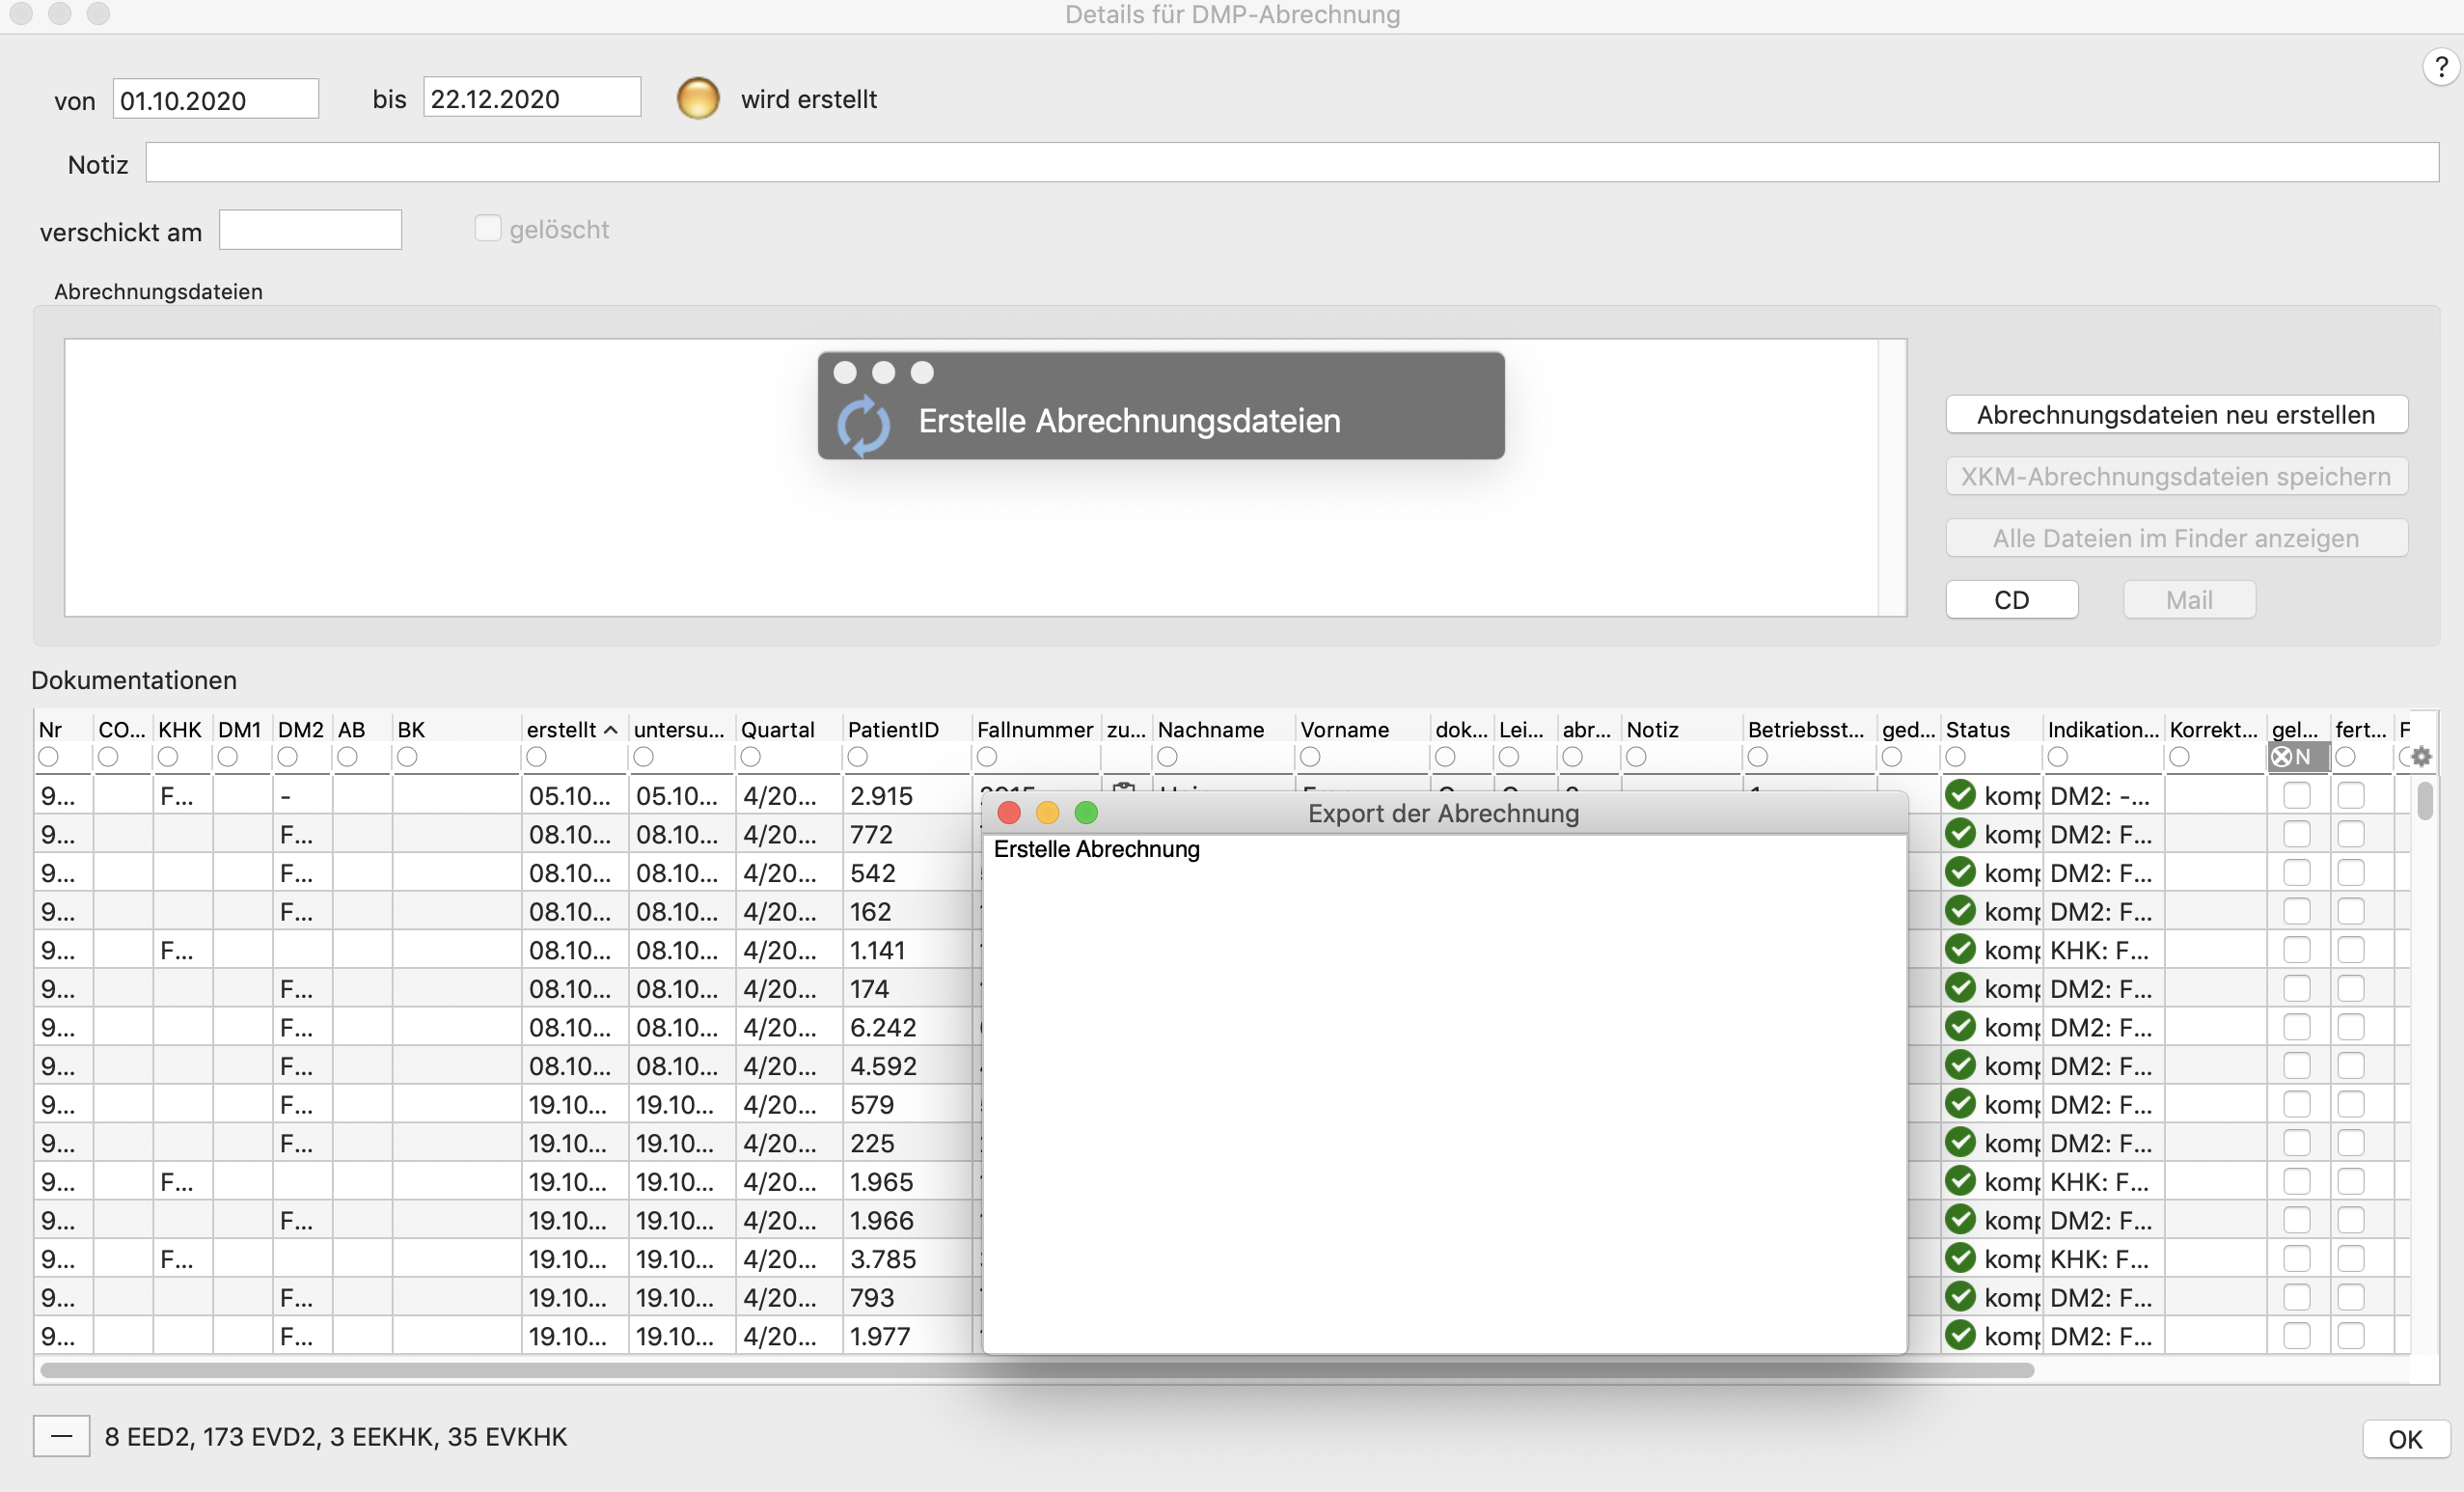The height and width of the screenshot is (1492, 2464).
Task: Click the yellow 'wird erstellt' status orb
Action: click(698, 98)
